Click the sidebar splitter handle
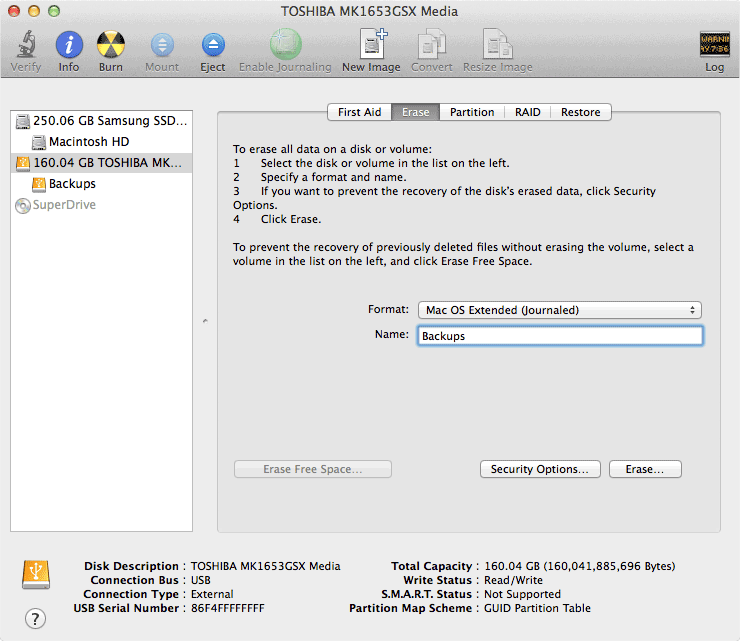The height and width of the screenshot is (641, 740). 205,321
